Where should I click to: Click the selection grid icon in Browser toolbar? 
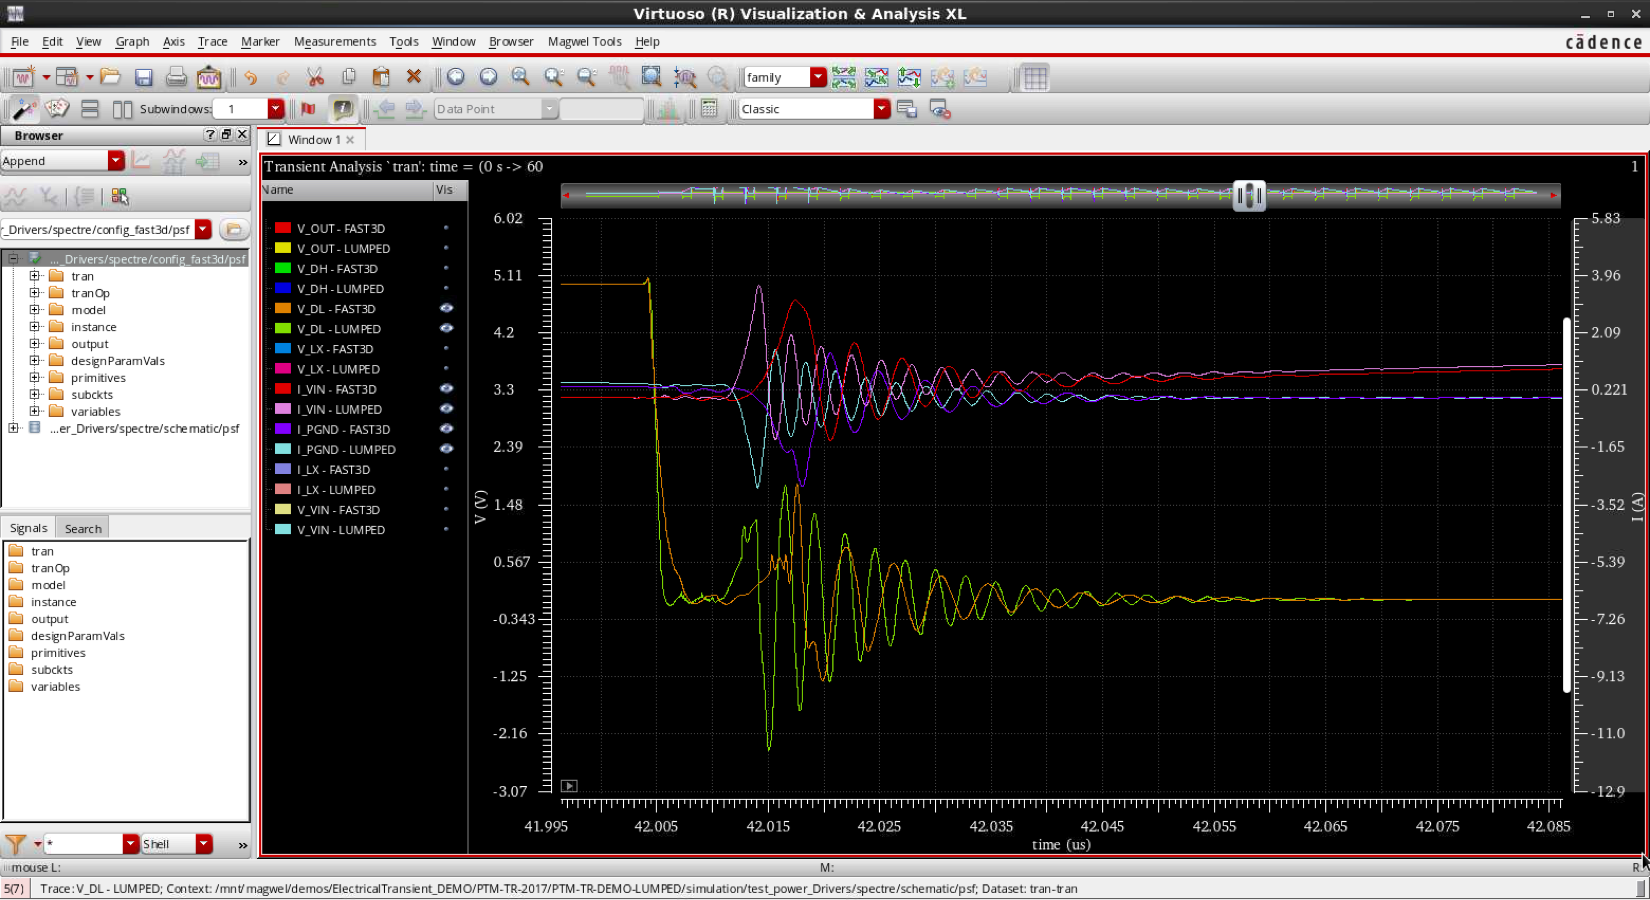click(x=119, y=196)
